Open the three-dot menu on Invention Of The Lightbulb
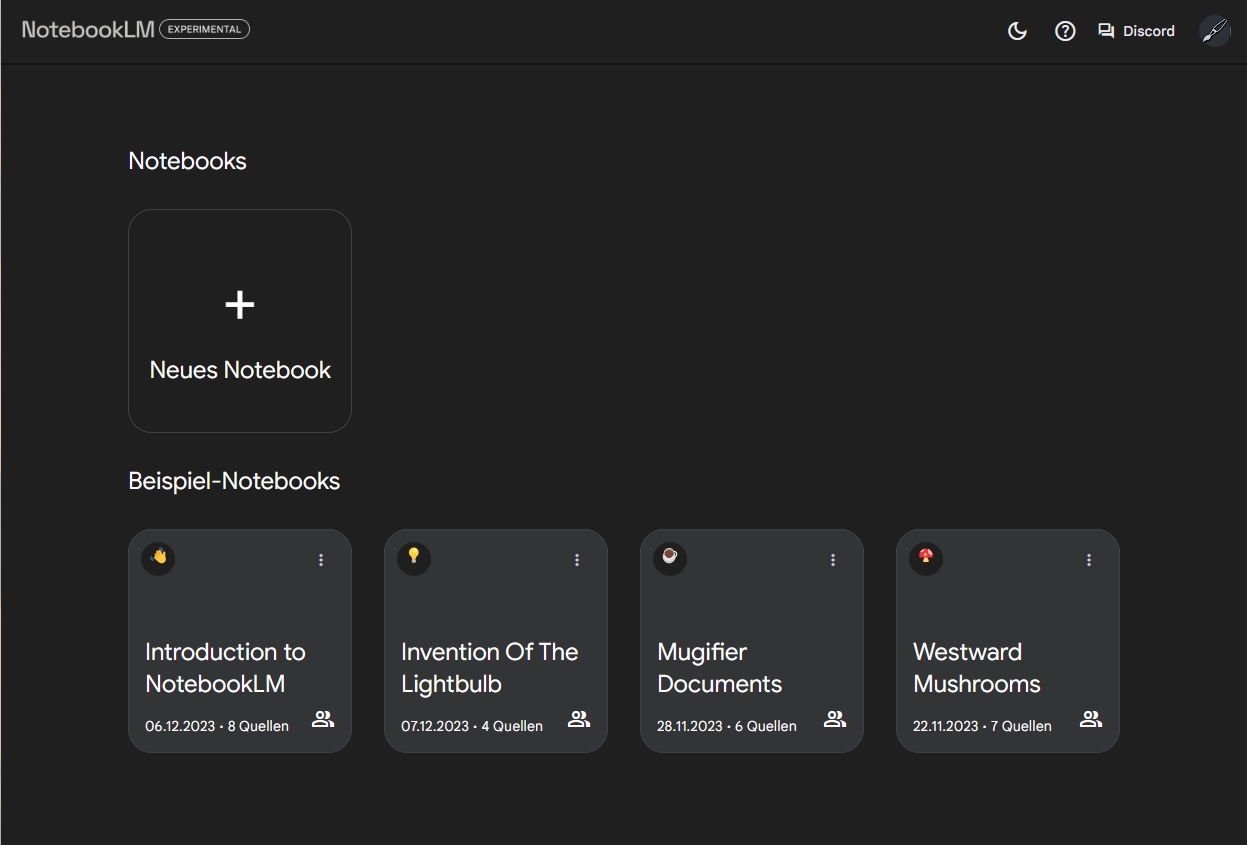Viewport: 1247px width, 845px height. (x=577, y=560)
